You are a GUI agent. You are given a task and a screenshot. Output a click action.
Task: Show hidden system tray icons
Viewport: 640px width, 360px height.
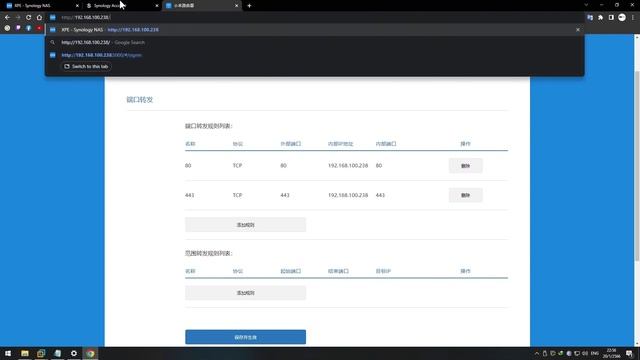pos(537,353)
